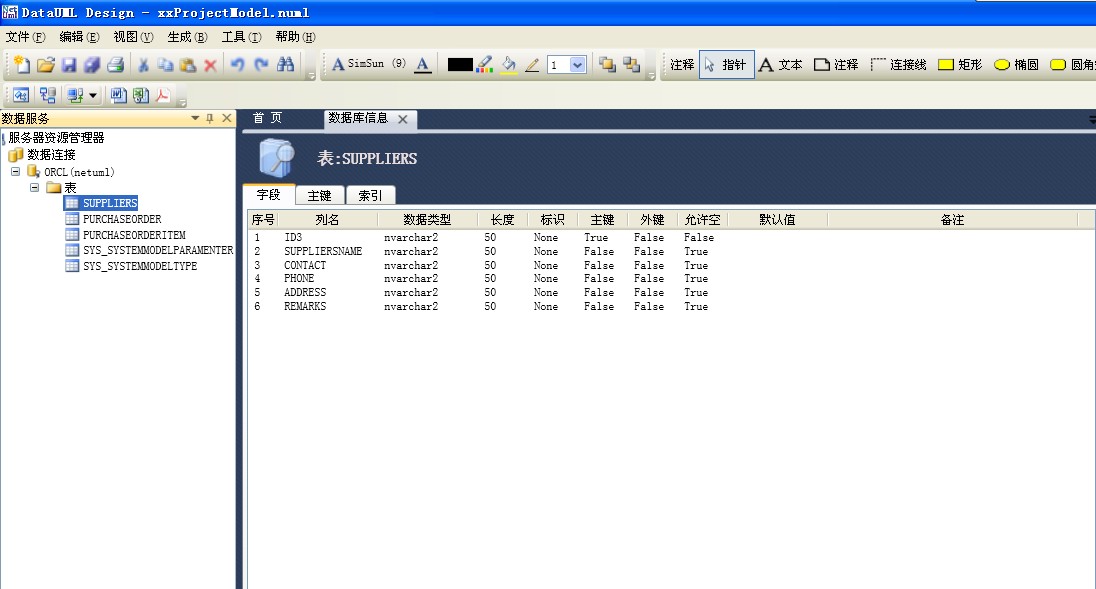
Task: Click the Print icon
Action: pyautogui.click(x=115, y=65)
